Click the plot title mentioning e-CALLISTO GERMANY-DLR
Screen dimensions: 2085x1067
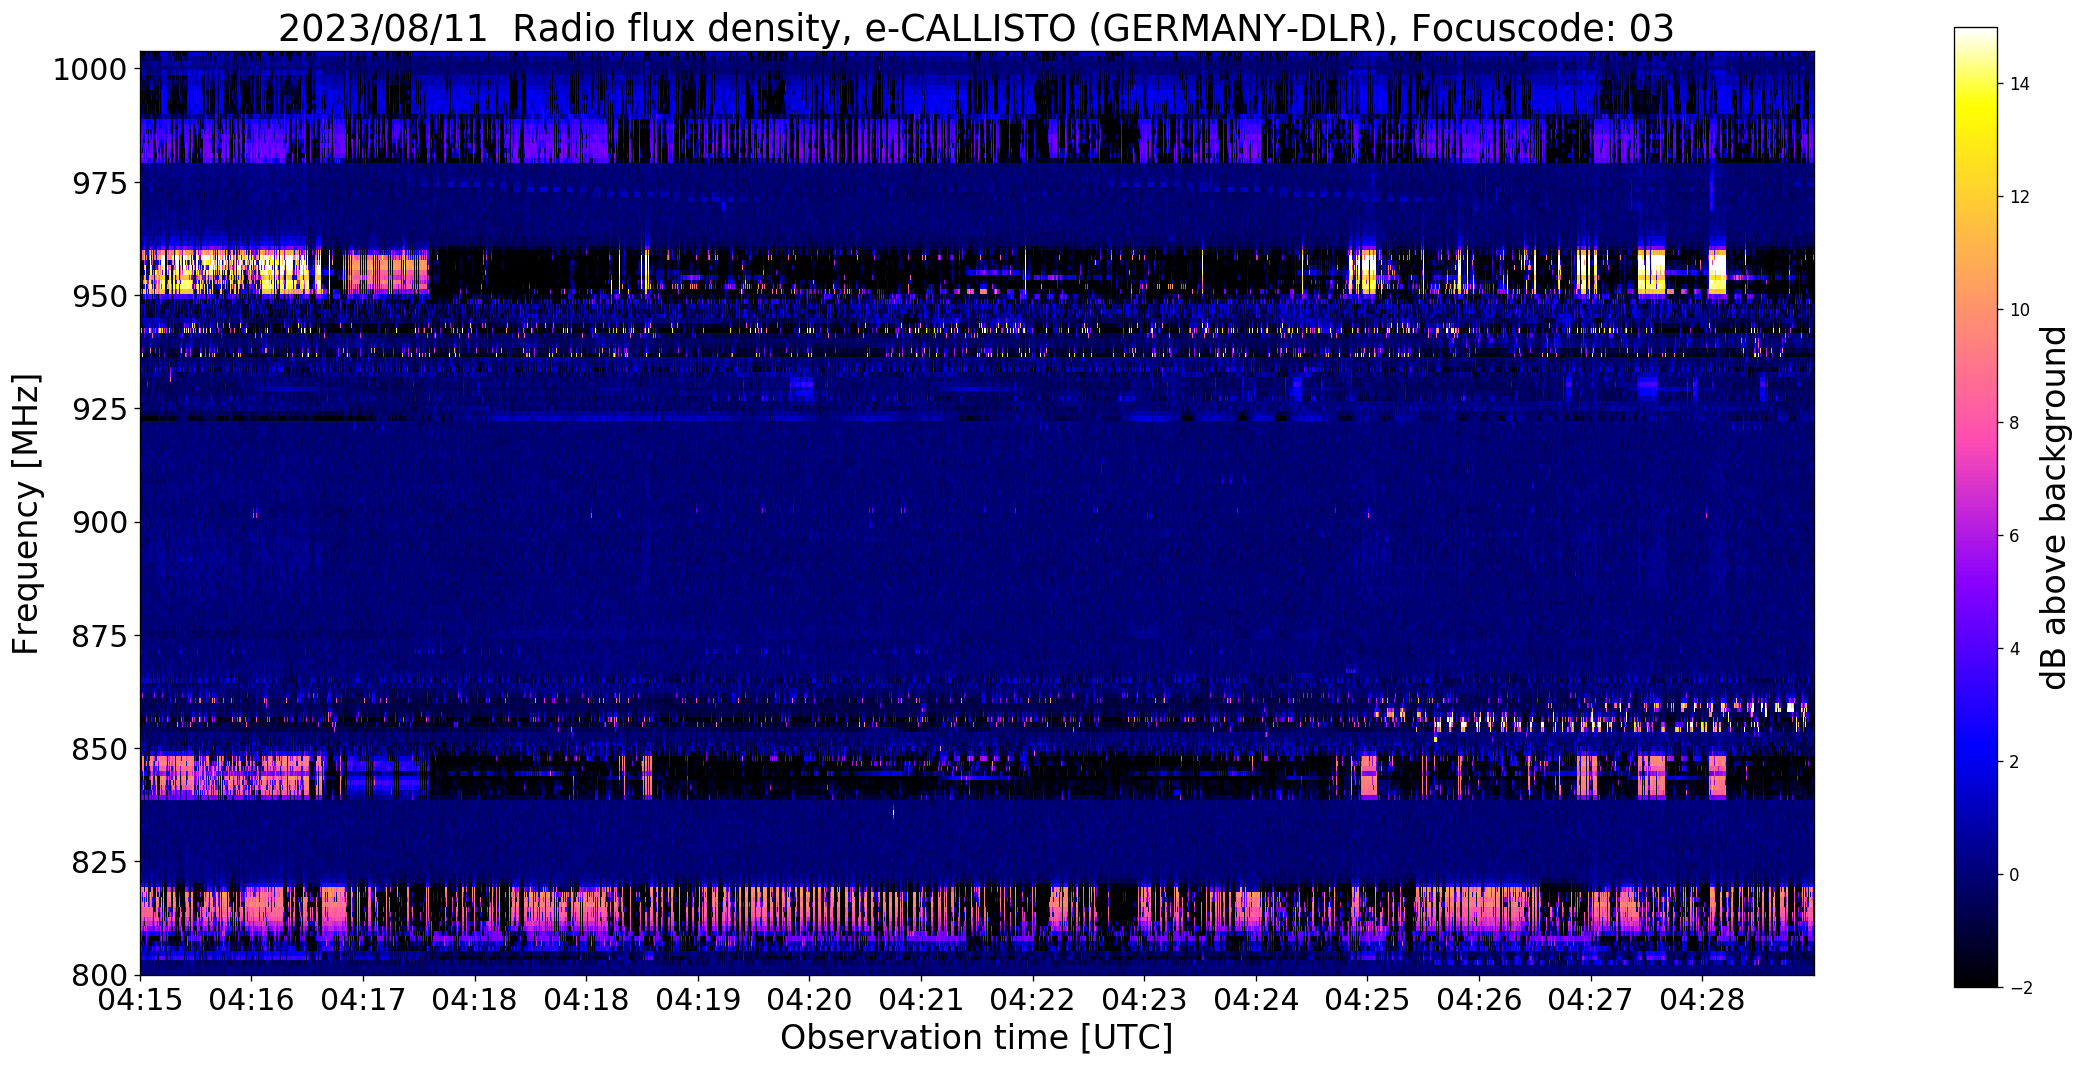[976, 28]
